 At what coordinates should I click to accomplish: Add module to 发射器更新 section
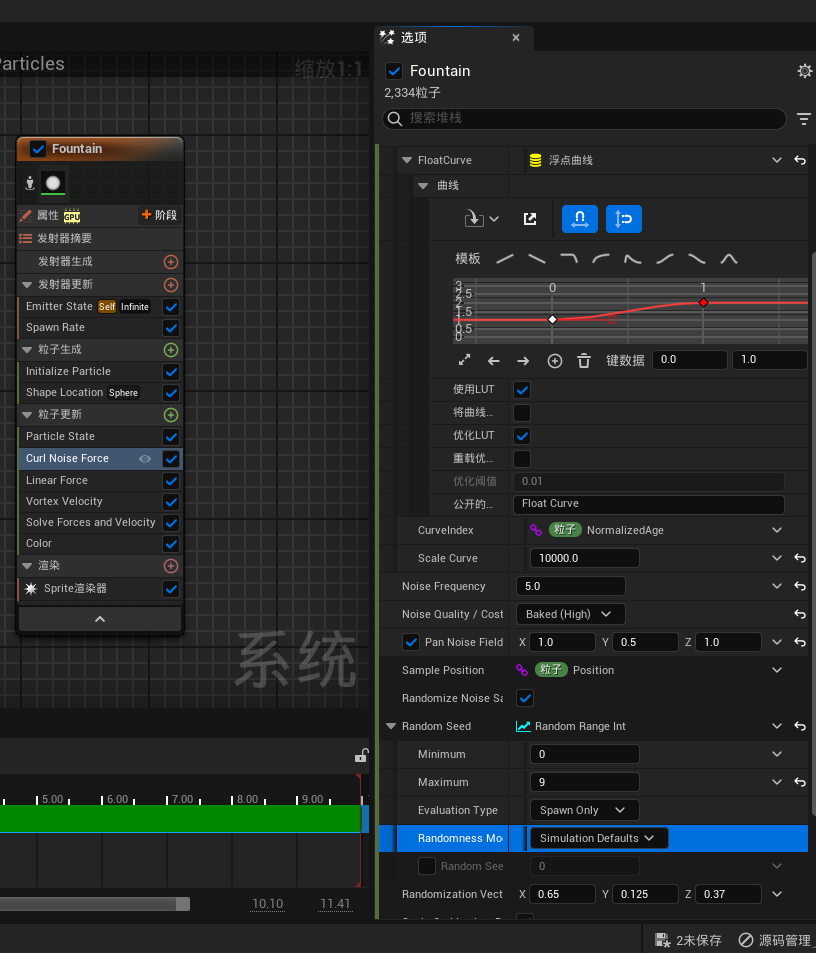(171, 284)
